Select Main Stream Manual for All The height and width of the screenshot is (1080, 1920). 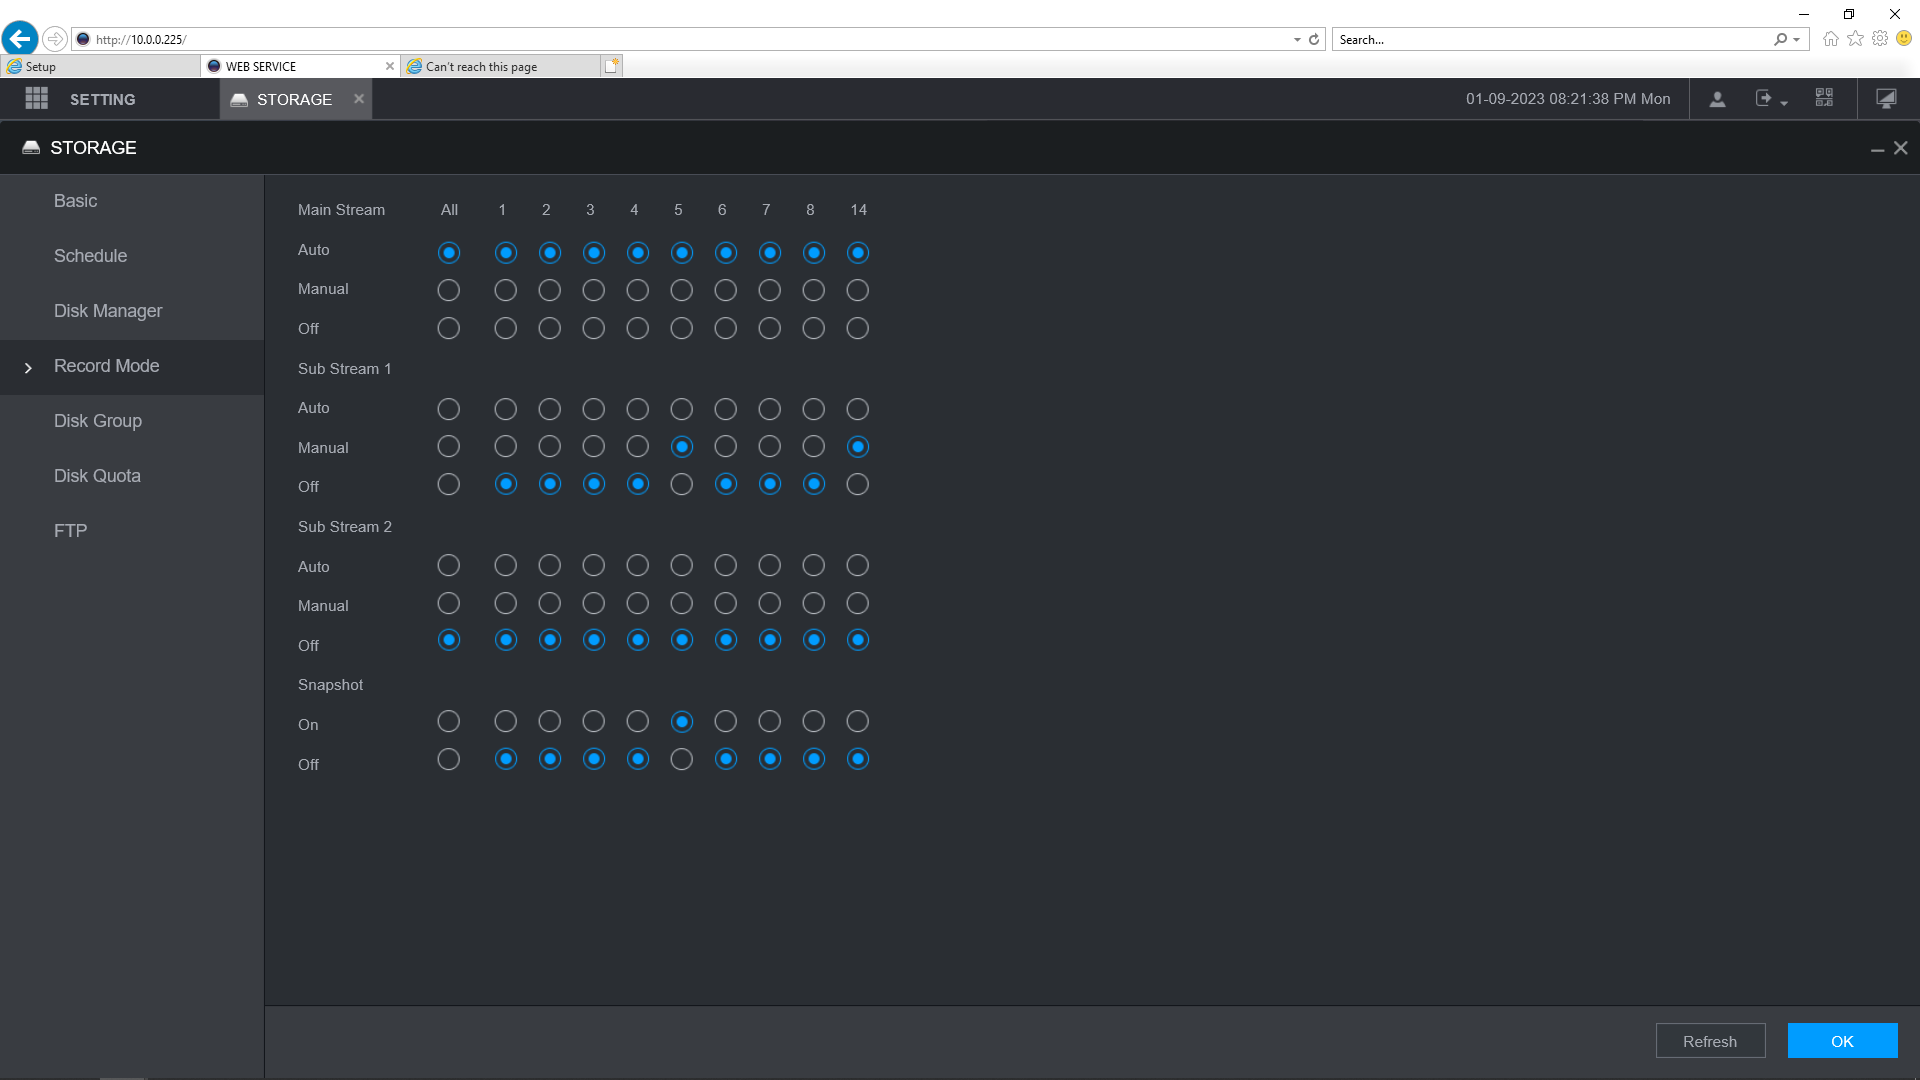(x=449, y=290)
